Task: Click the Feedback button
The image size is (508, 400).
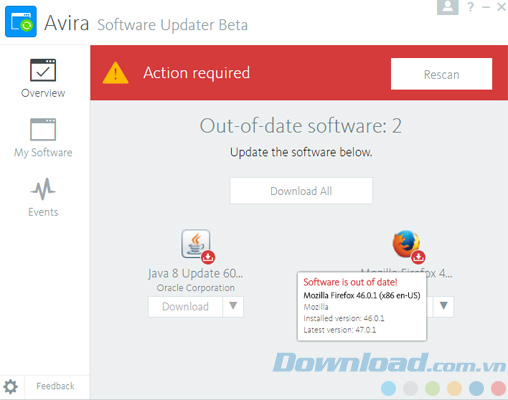Action: pyautogui.click(x=55, y=386)
